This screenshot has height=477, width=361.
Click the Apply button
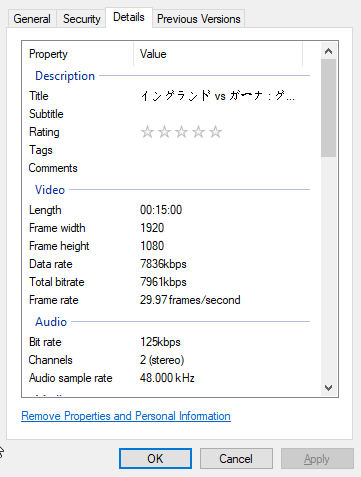pos(317,459)
